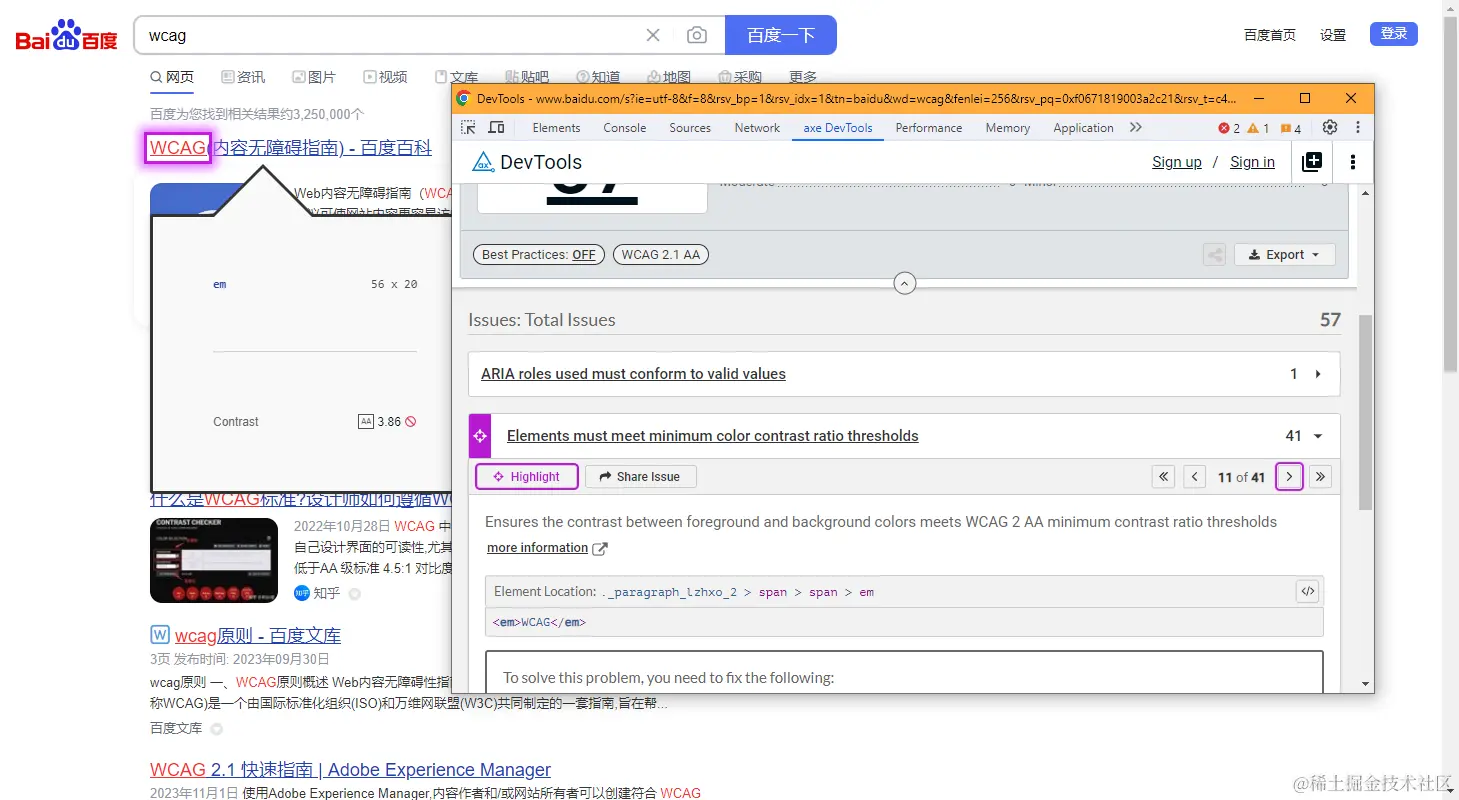Start a new axe scan icon
The image size is (1459, 800).
(x=1312, y=162)
